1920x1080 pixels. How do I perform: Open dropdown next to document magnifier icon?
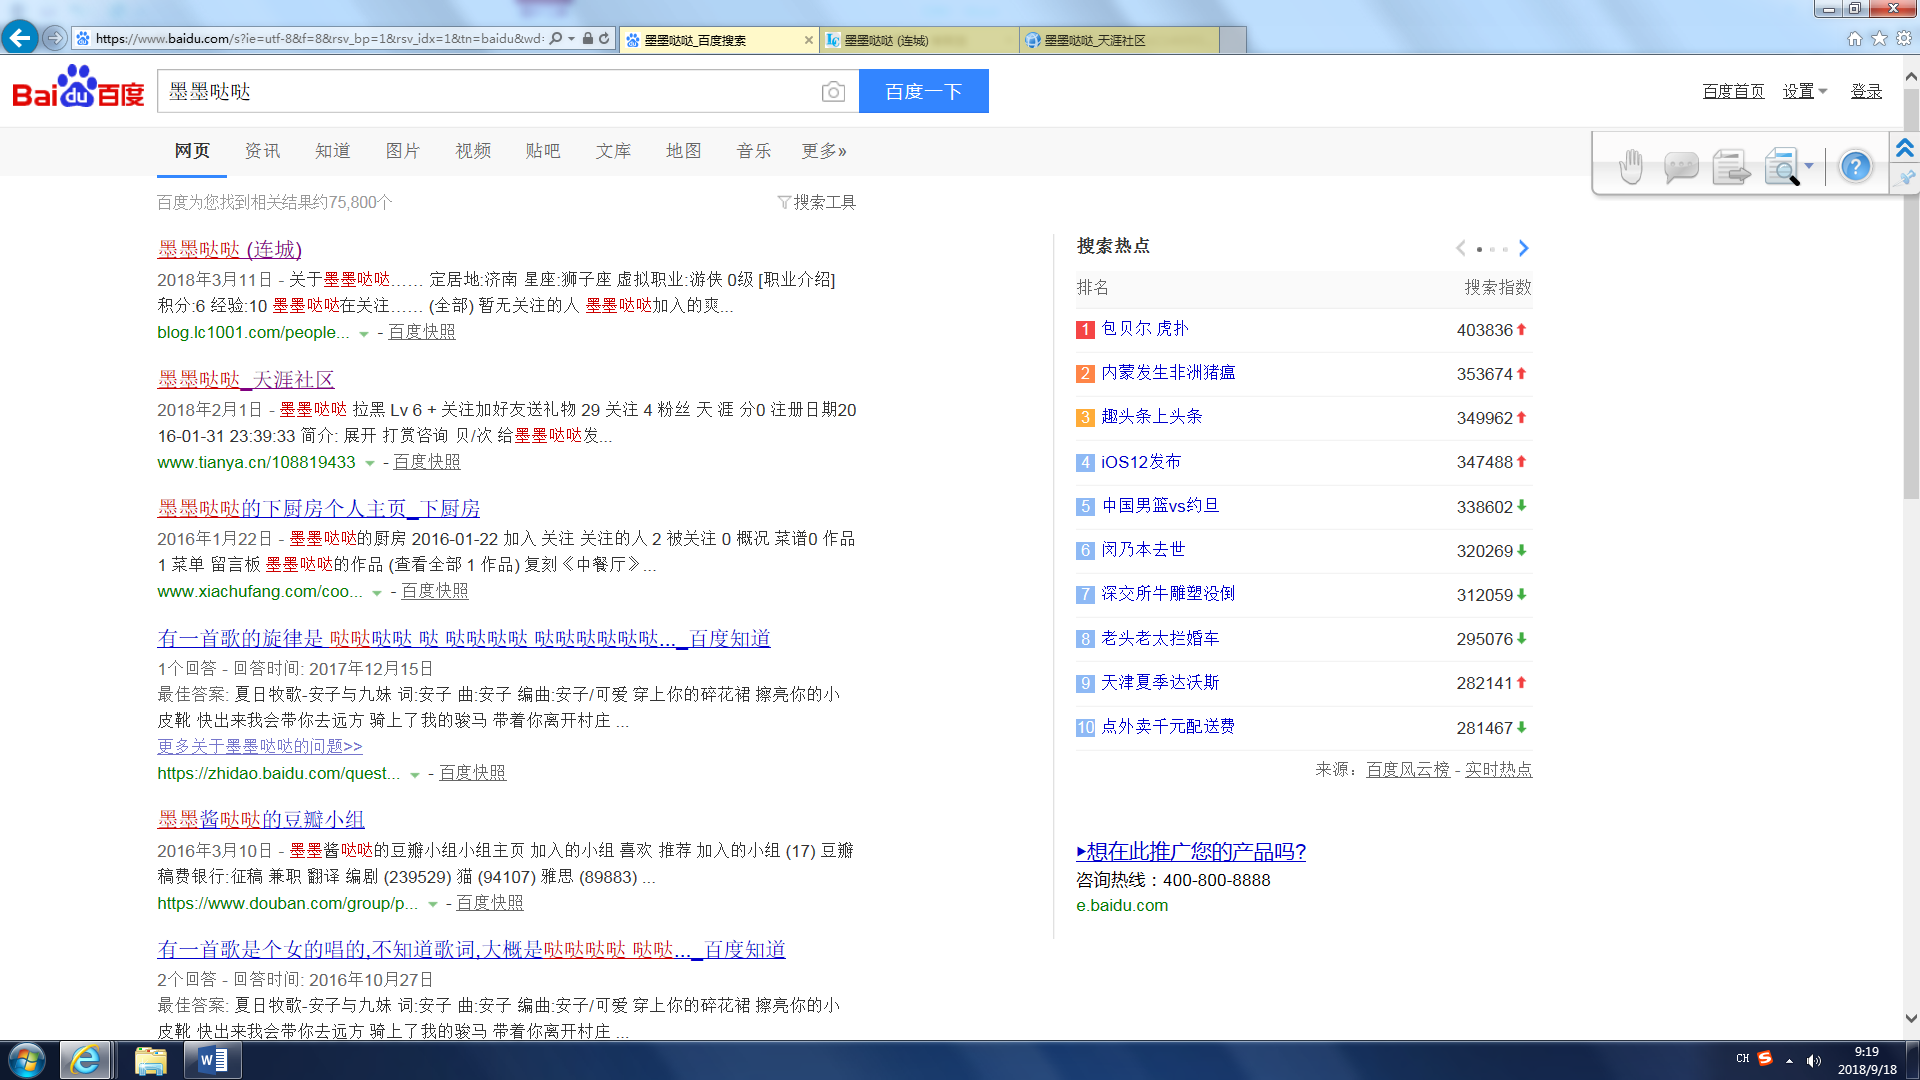[1809, 167]
